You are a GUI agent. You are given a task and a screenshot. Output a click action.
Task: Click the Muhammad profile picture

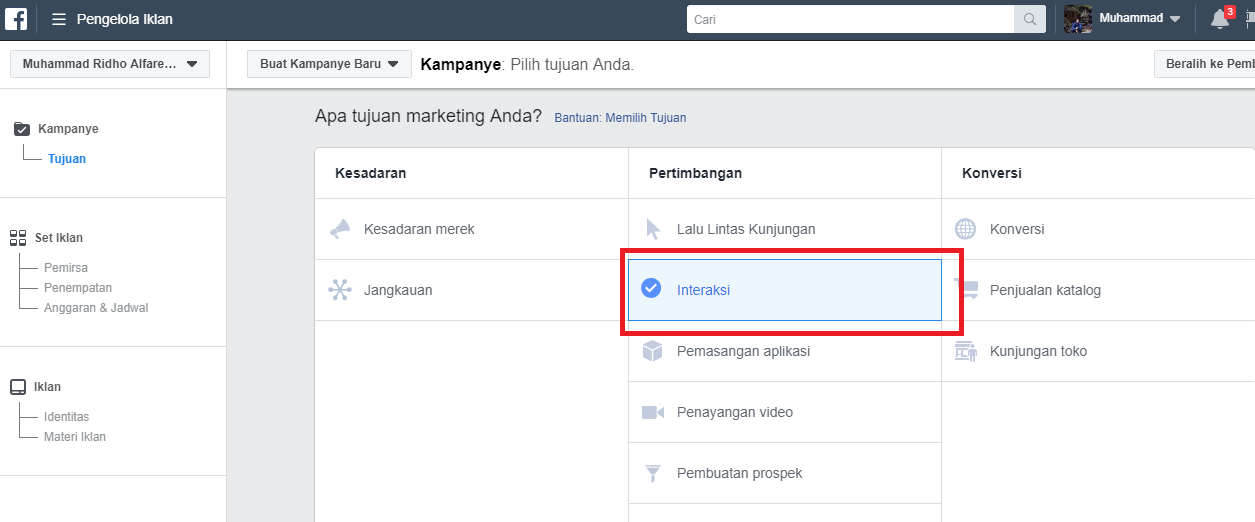pos(1078,19)
